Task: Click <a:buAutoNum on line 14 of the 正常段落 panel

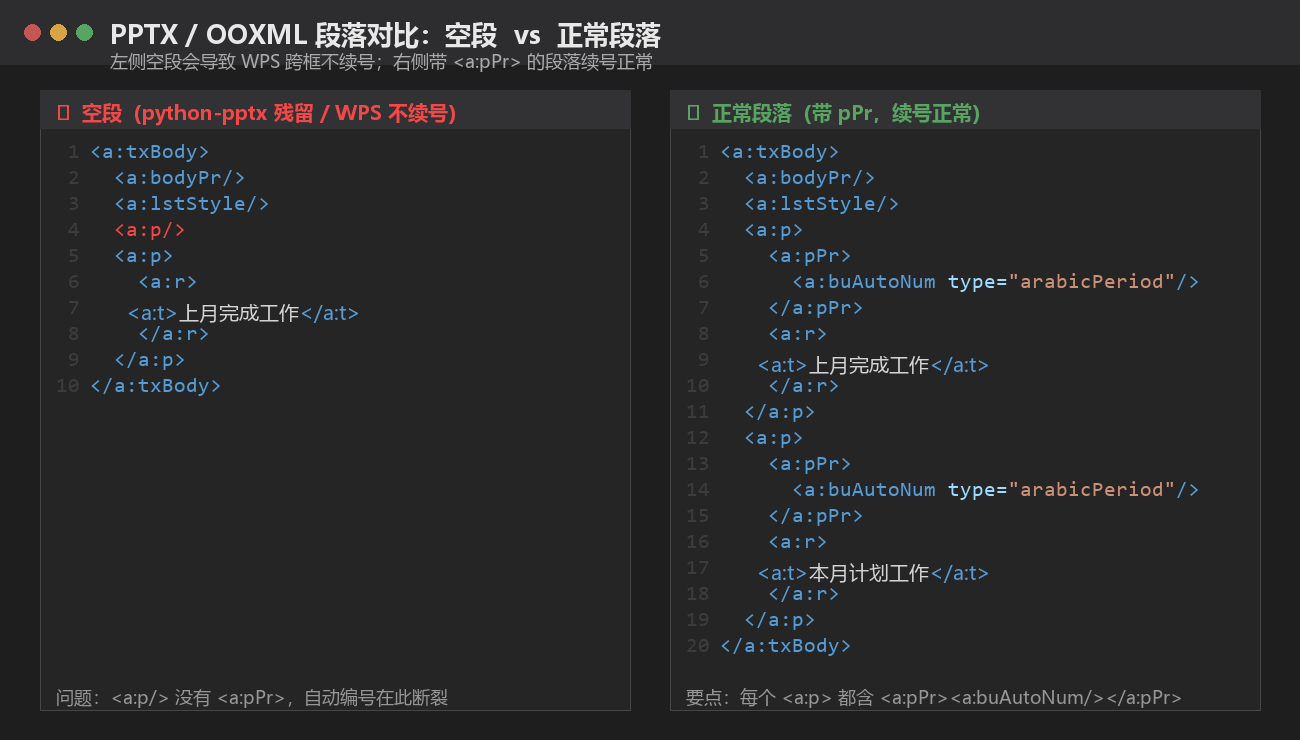Action: tap(864, 490)
